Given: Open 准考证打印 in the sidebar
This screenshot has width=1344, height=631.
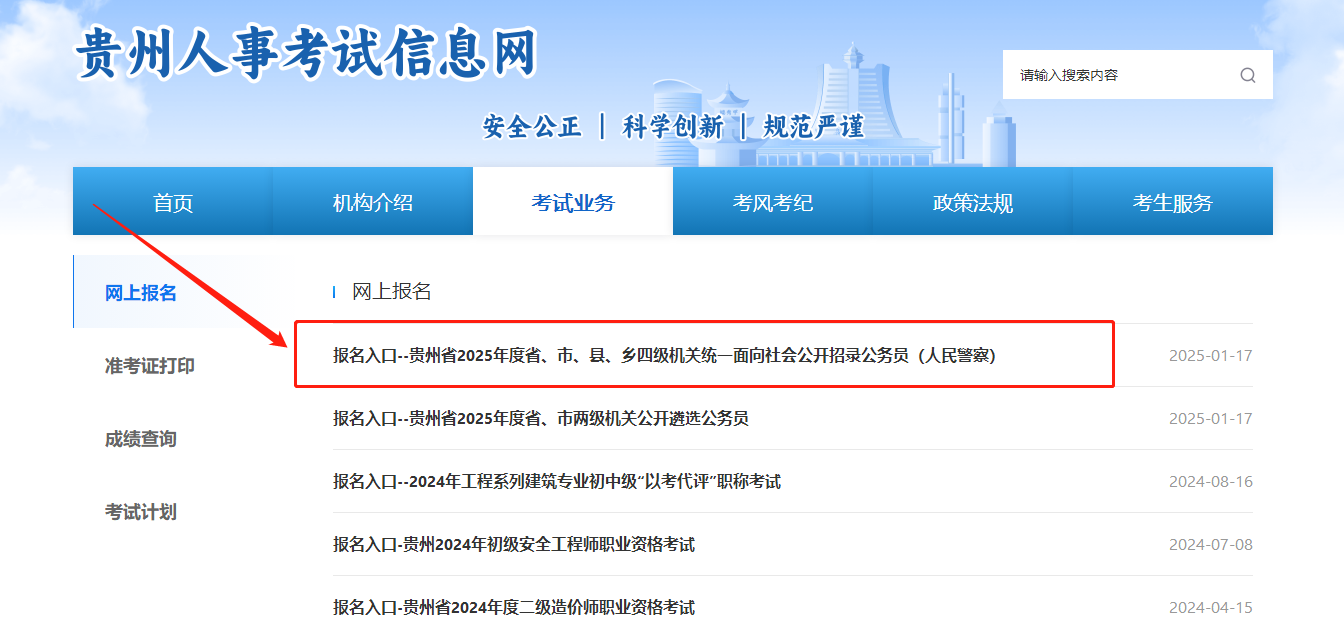Looking at the screenshot, I should coord(150,365).
